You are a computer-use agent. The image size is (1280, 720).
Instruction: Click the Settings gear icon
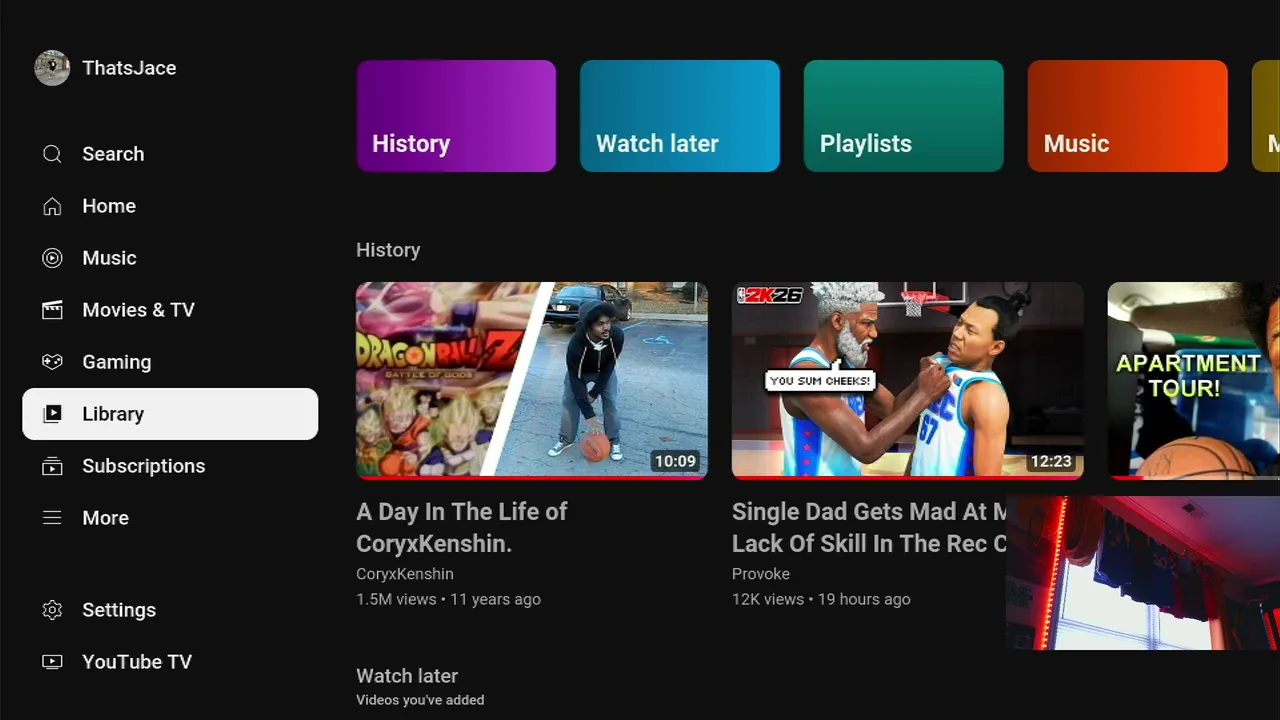52,610
